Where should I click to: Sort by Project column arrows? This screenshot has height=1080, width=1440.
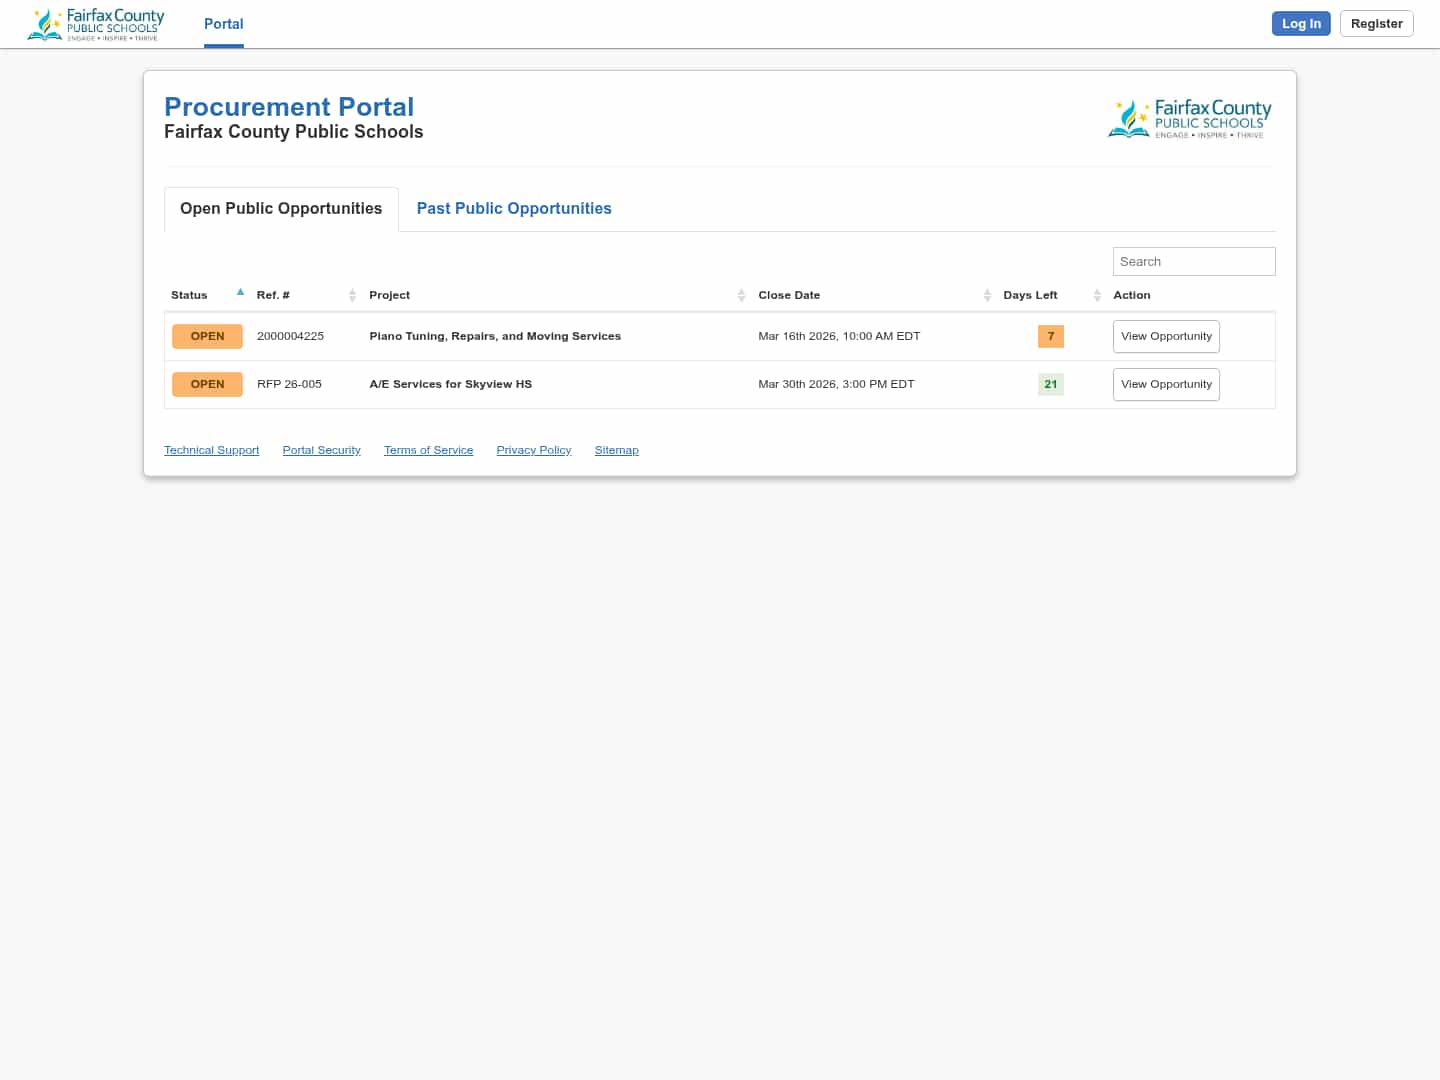pos(741,295)
